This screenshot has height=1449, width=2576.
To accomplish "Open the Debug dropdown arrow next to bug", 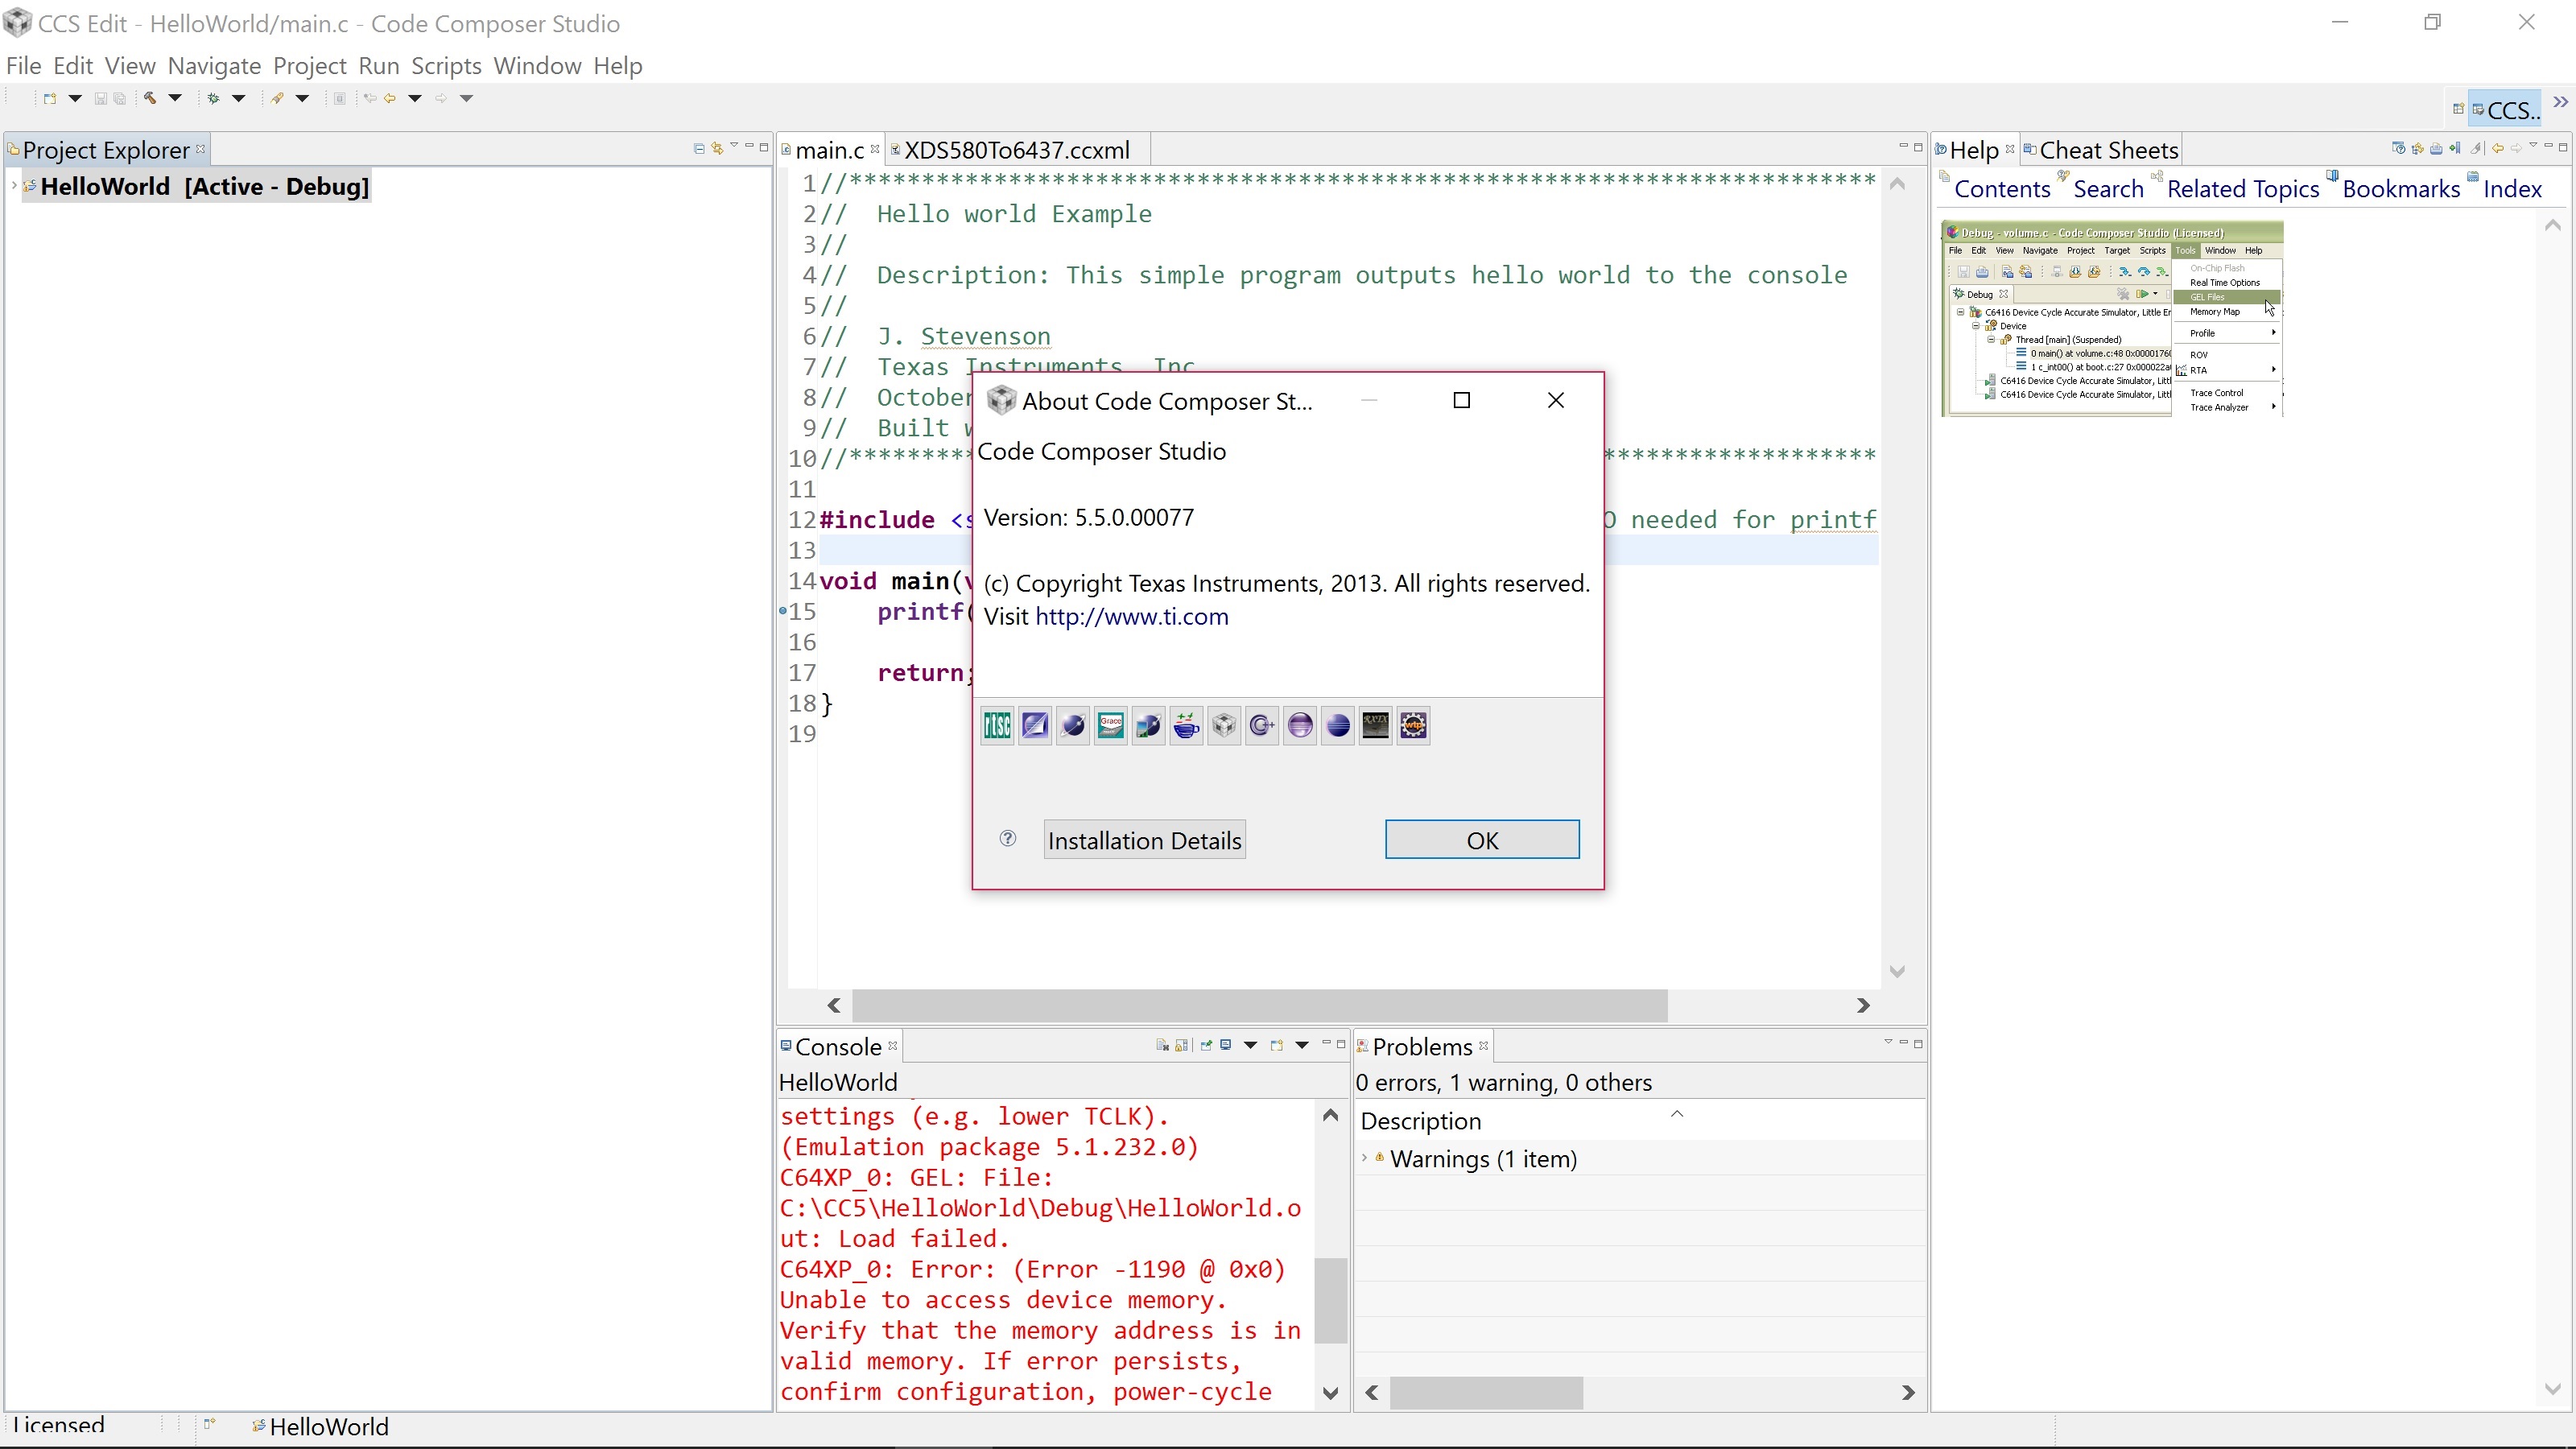I will point(239,98).
